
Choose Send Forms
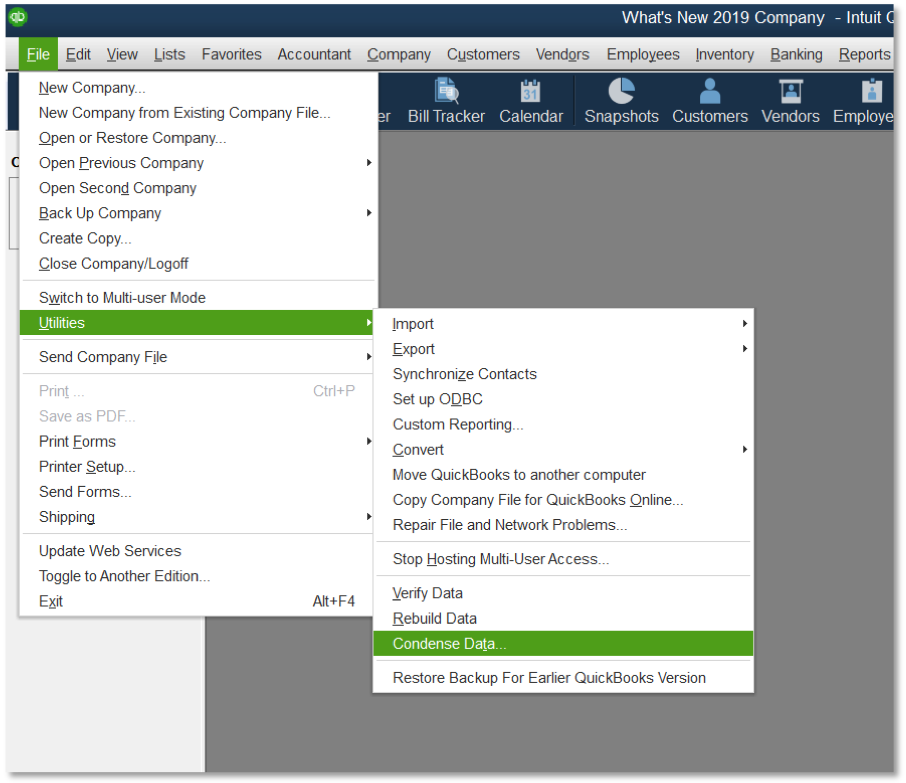pos(198,491)
